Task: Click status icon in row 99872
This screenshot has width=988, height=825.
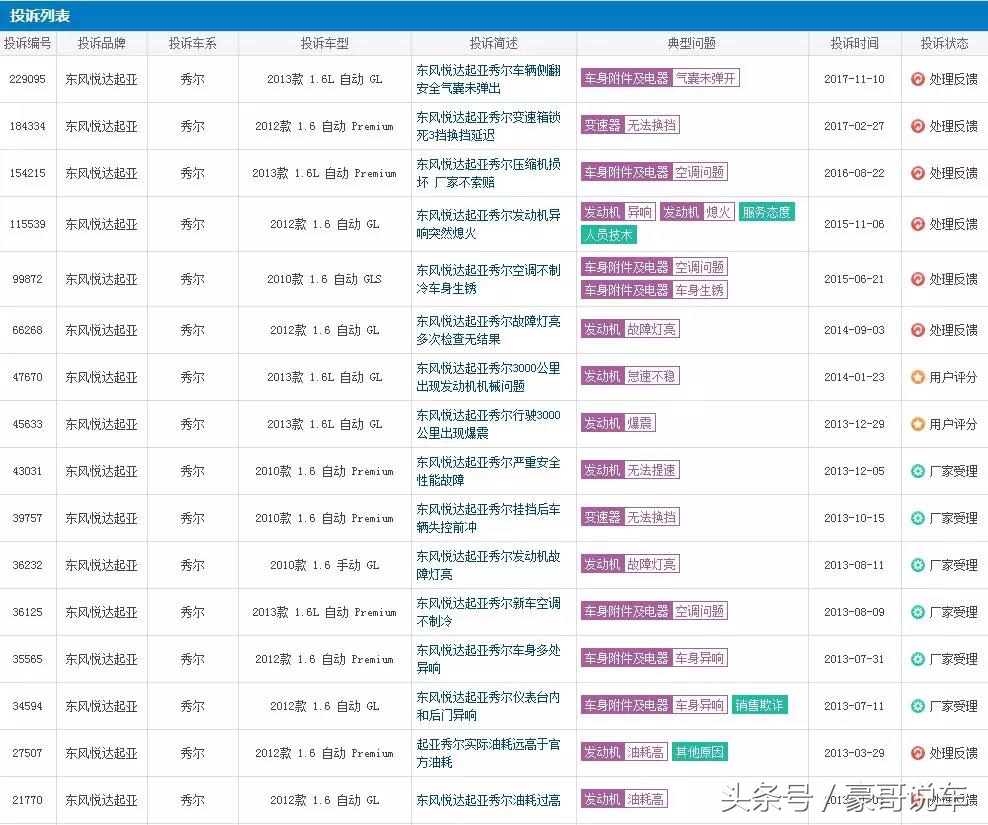Action: [917, 279]
